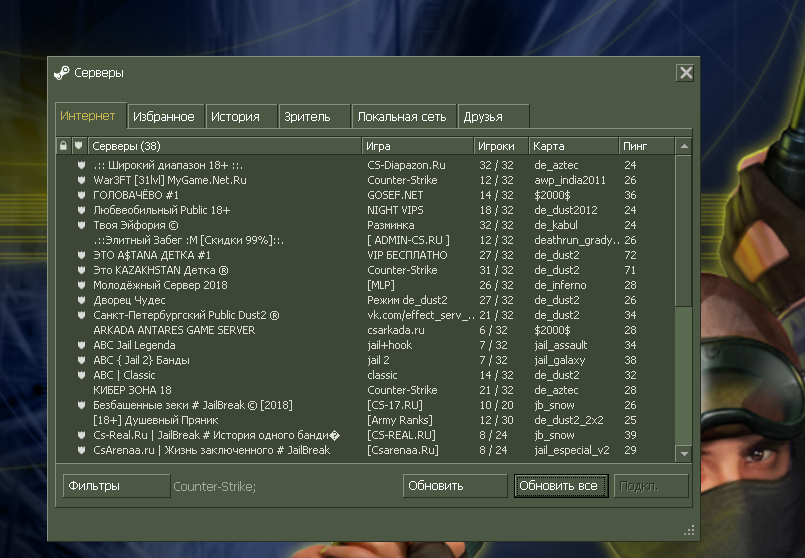Sort list by Игроки column header
Viewport: 805px width, 558px height.
[501, 146]
